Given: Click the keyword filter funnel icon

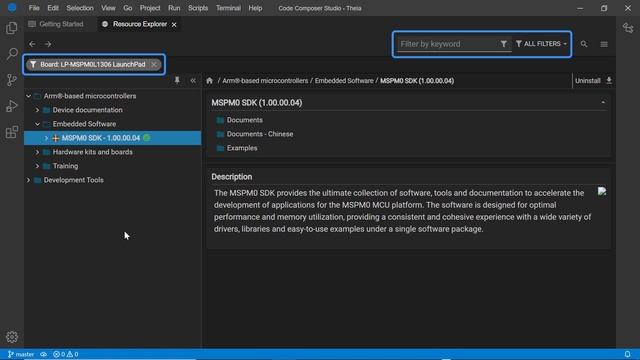Looking at the screenshot, I should coord(504,44).
